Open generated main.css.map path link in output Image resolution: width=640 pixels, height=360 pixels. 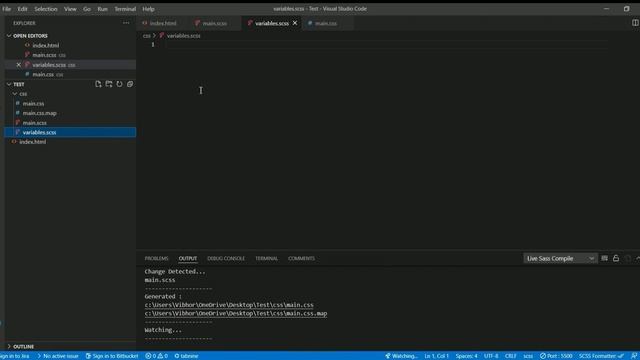click(x=236, y=313)
